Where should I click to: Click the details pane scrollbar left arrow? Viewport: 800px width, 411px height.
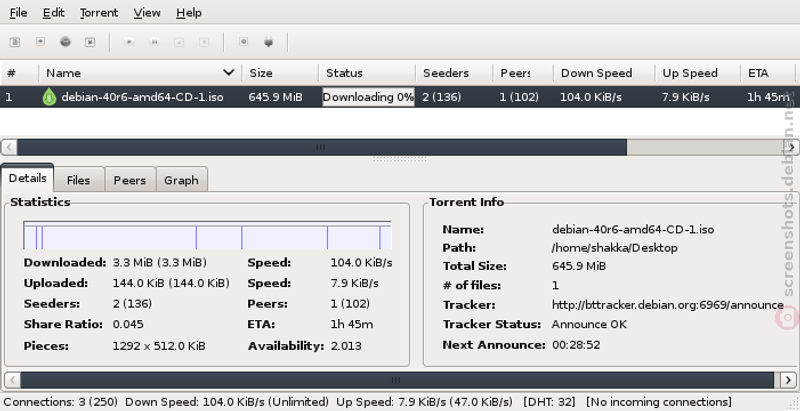(x=12, y=380)
